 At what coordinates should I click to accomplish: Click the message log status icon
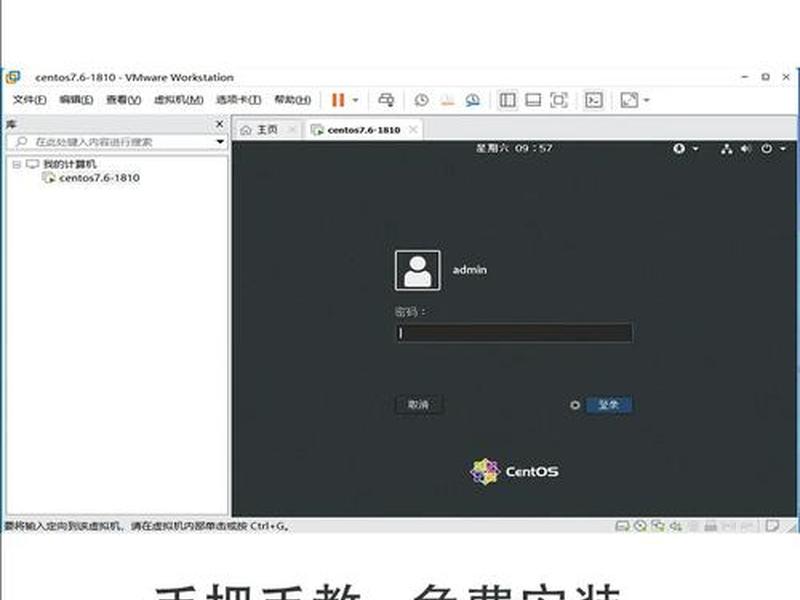coord(772,526)
